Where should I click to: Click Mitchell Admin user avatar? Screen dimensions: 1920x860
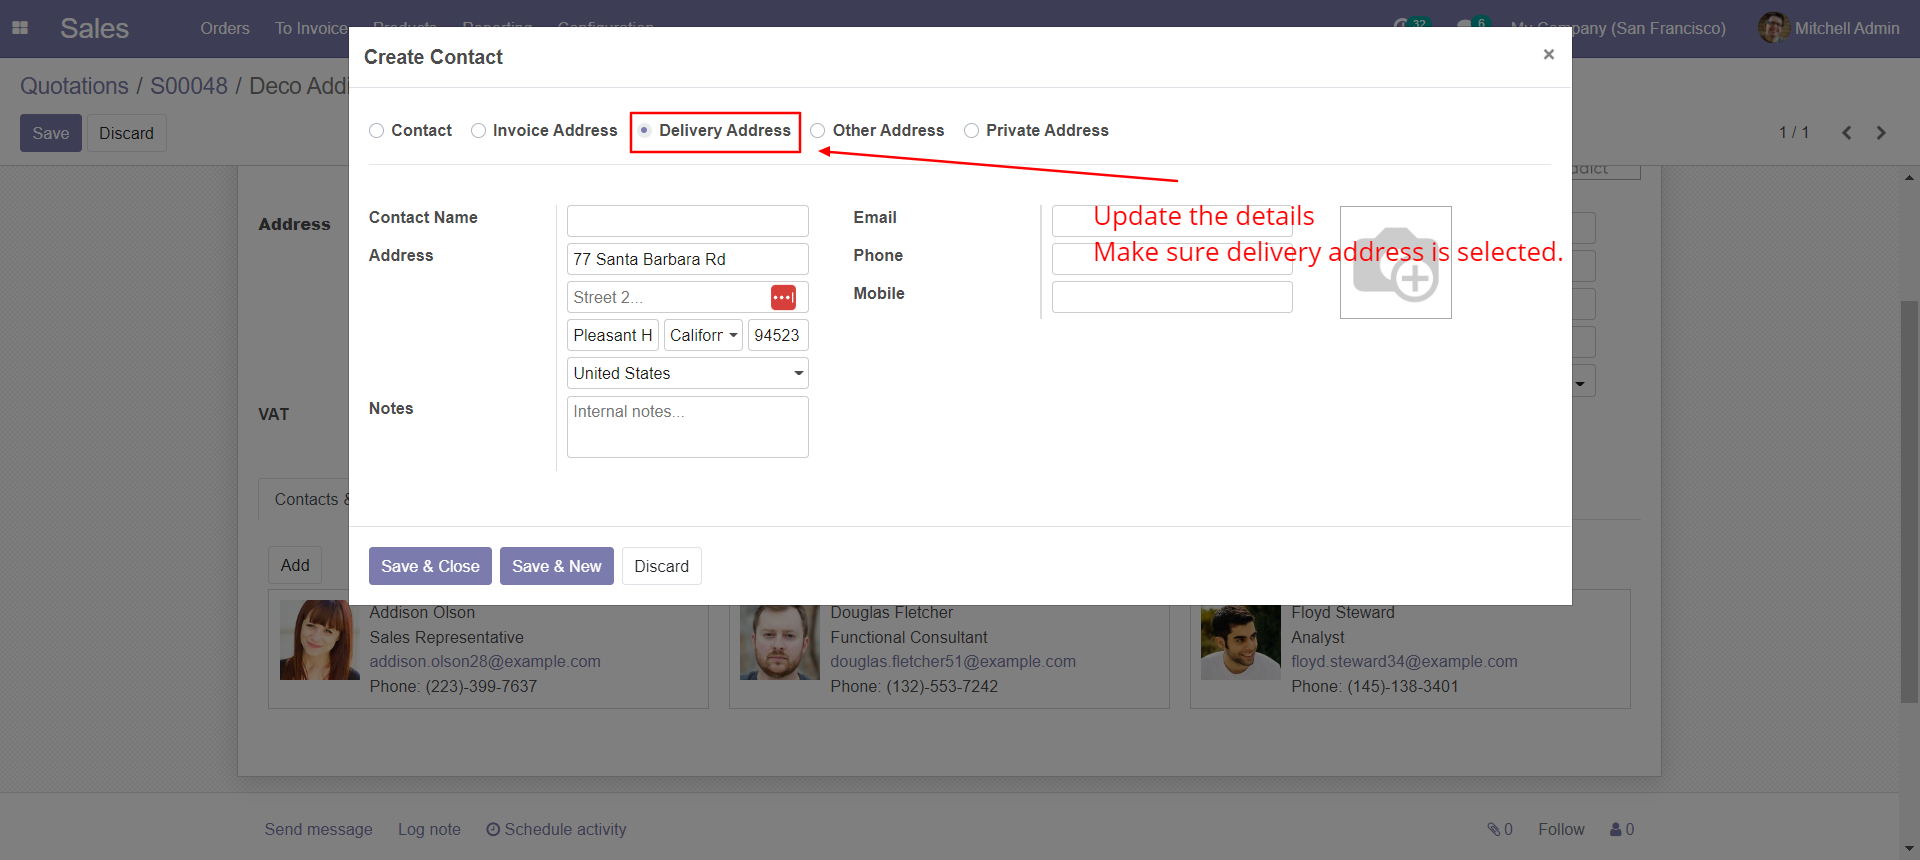coord(1773,28)
